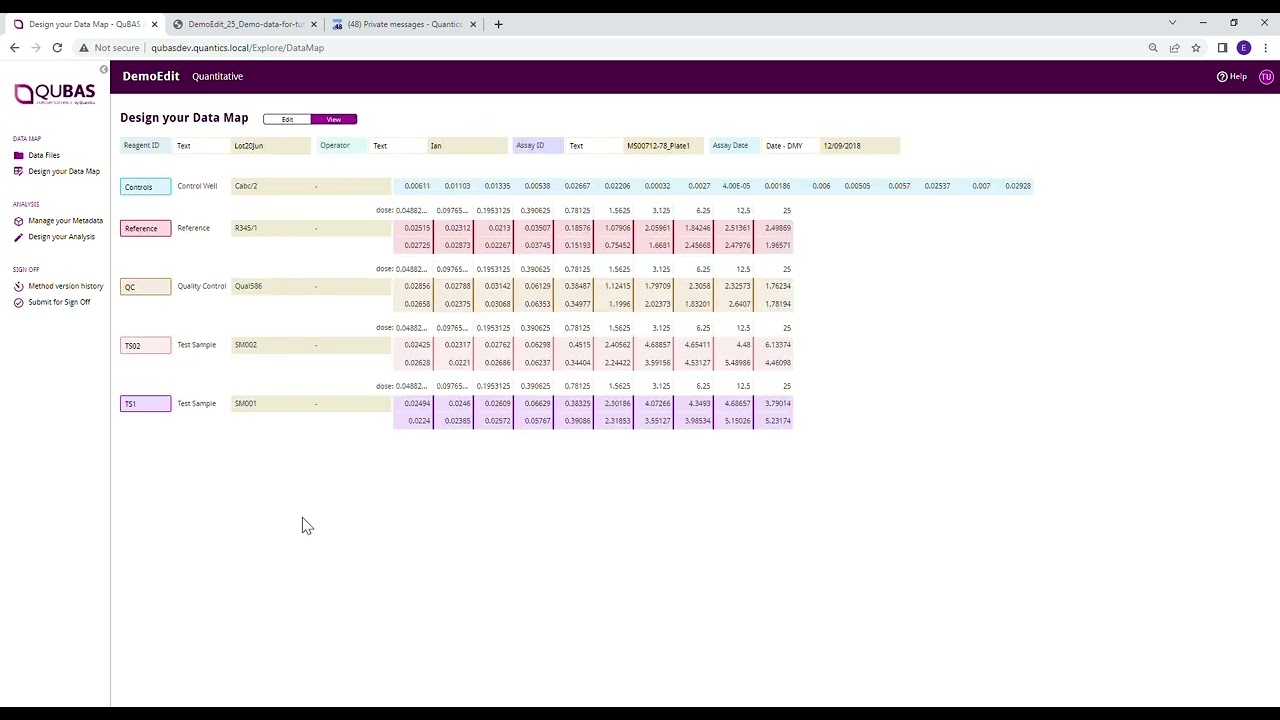This screenshot has width=1280, height=720.
Task: Click the QUBAS logo
Action: coord(55,94)
